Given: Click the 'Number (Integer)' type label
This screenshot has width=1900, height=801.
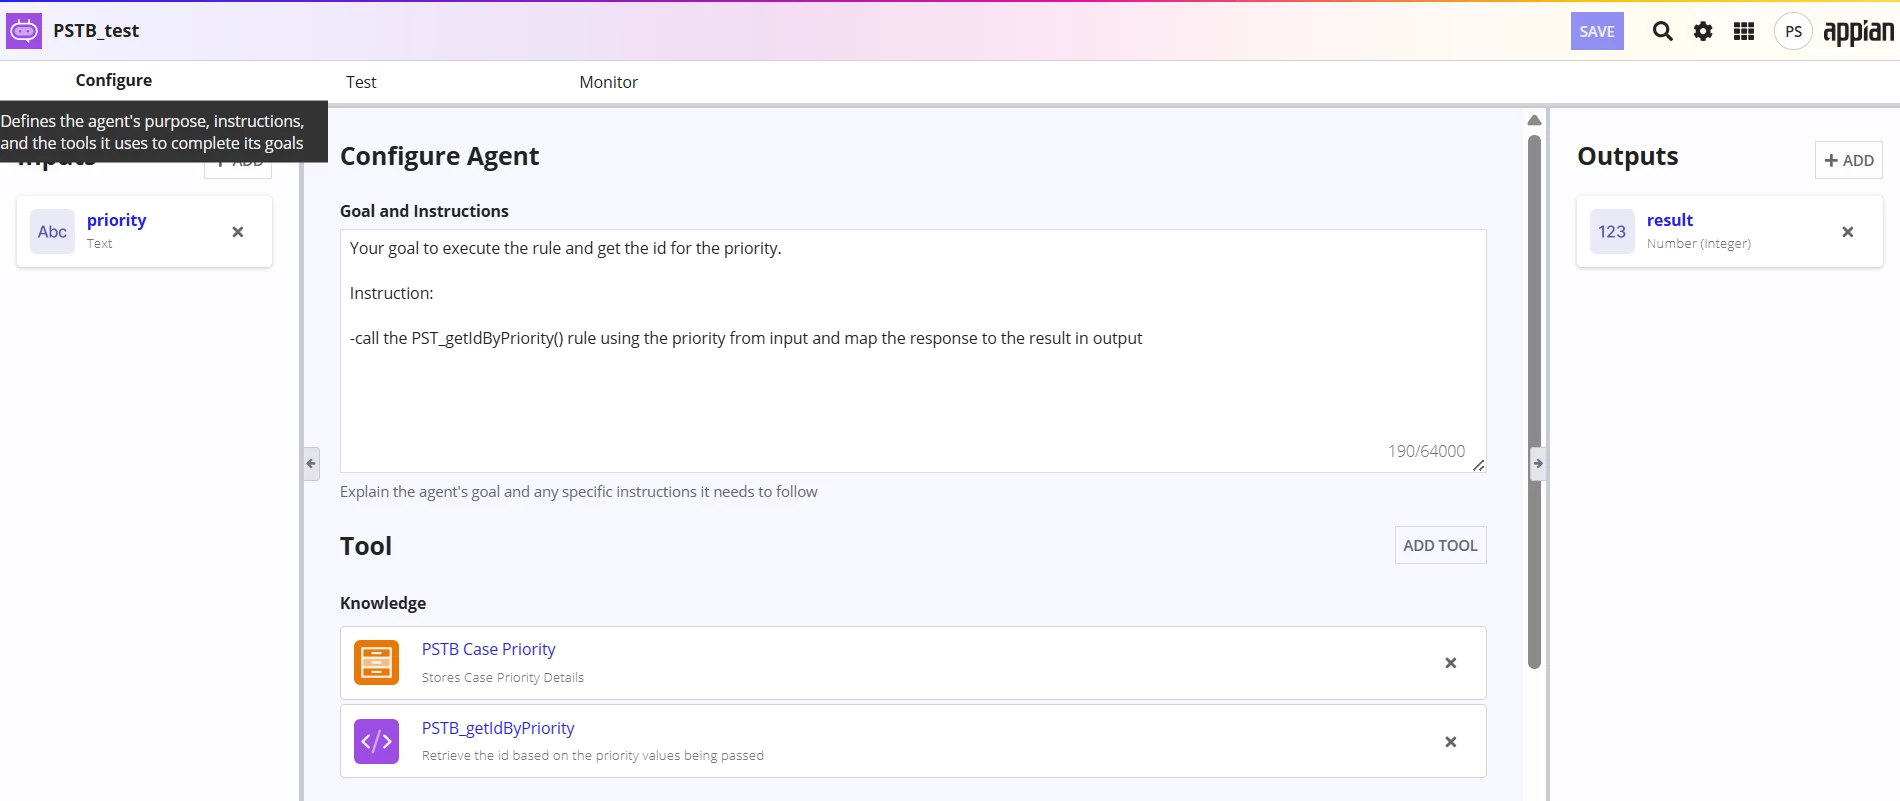Looking at the screenshot, I should pyautogui.click(x=1699, y=244).
